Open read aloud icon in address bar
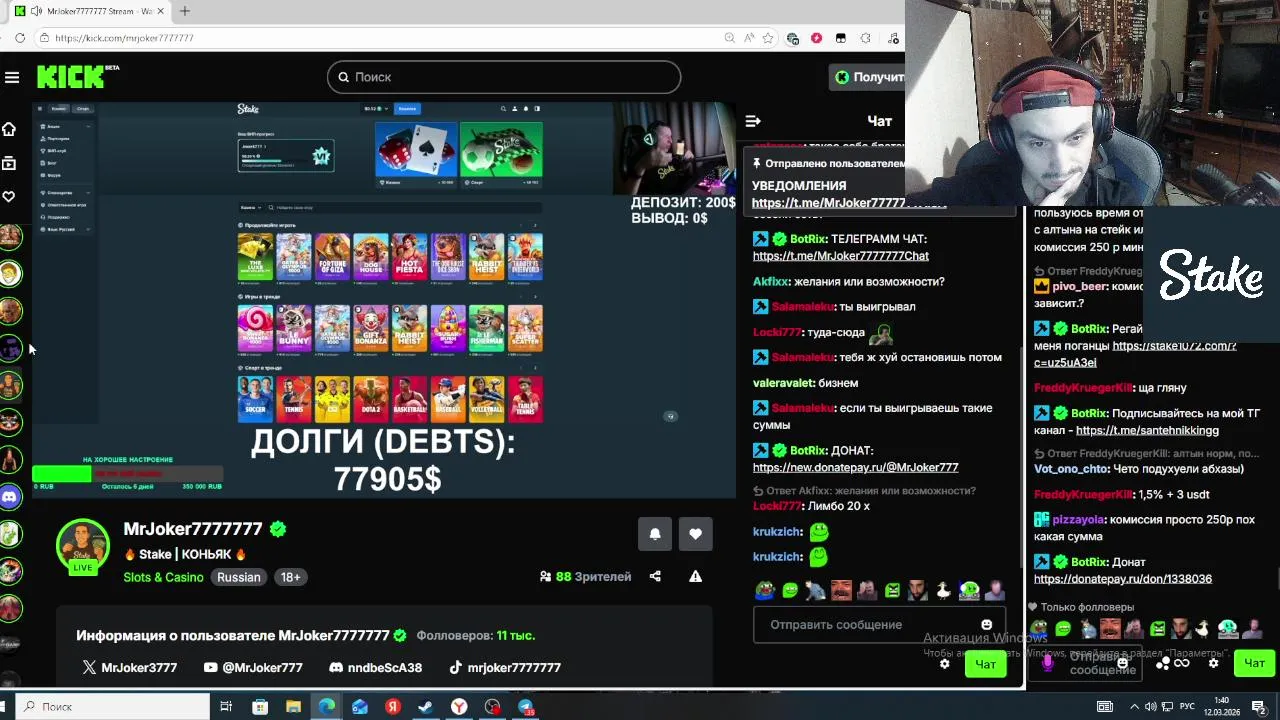Image resolution: width=1280 pixels, height=720 pixels. [x=749, y=38]
